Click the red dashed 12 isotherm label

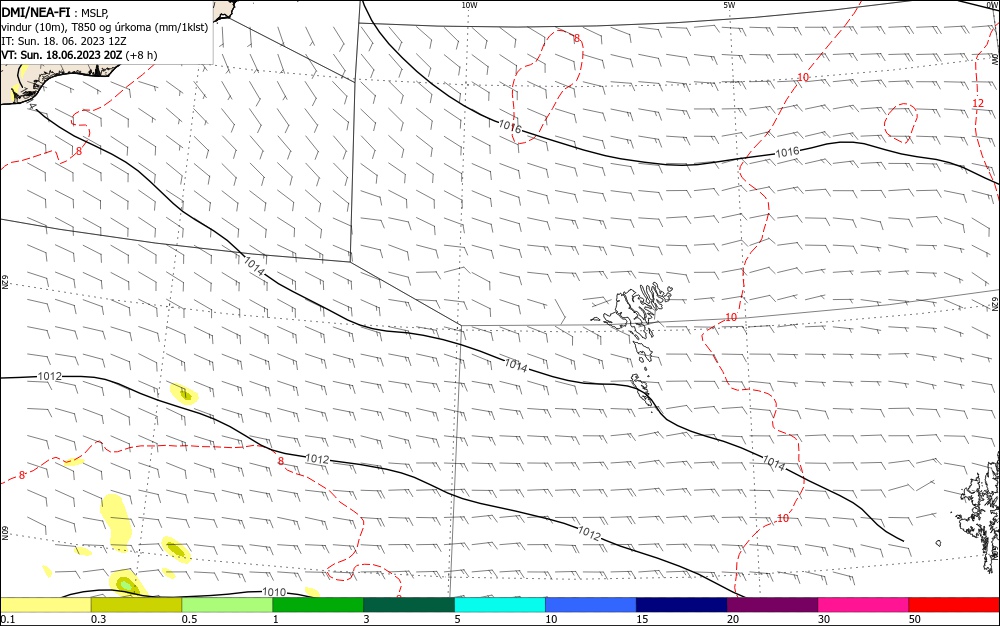[x=978, y=103]
